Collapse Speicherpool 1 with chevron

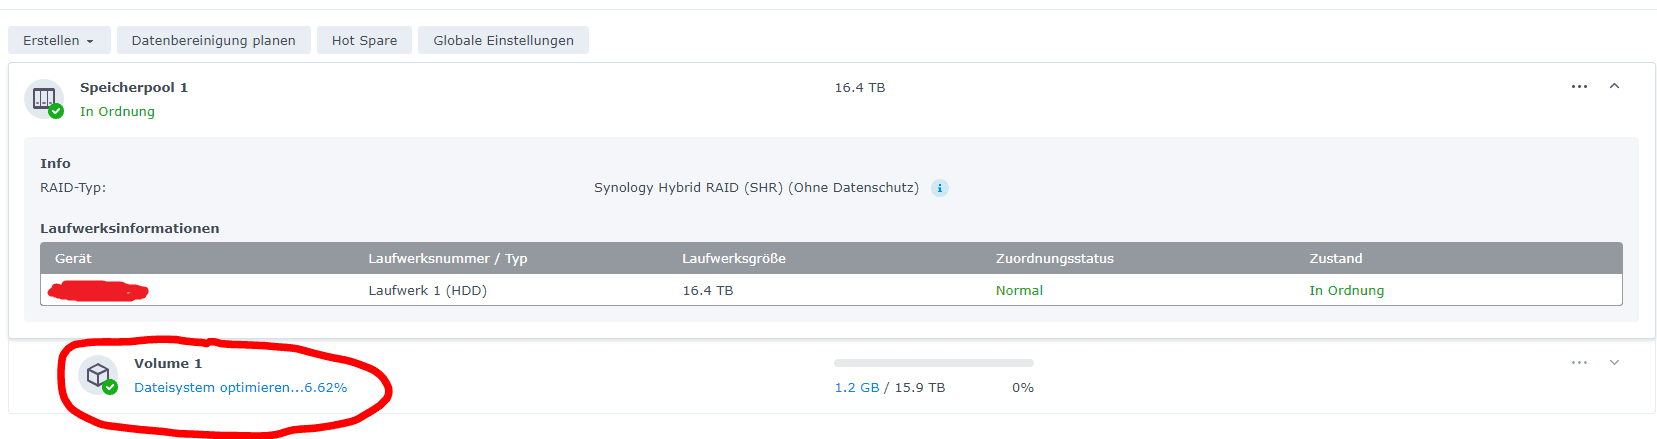[x=1614, y=86]
